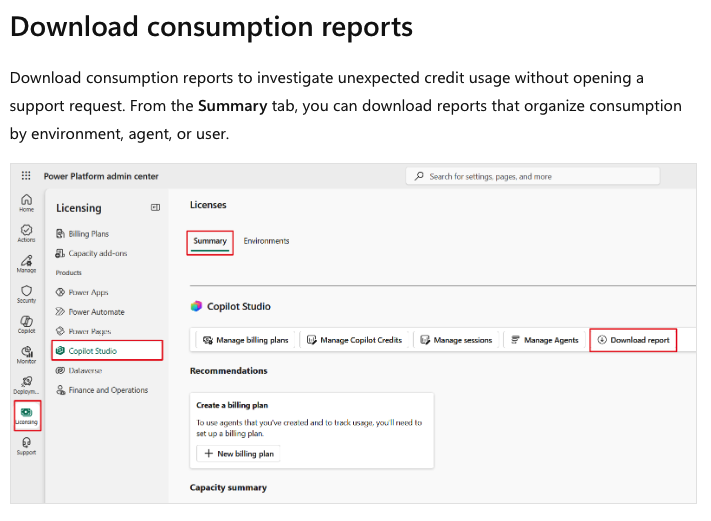Click Manage Agents button
Screen dimensions: 711x521
tap(545, 340)
